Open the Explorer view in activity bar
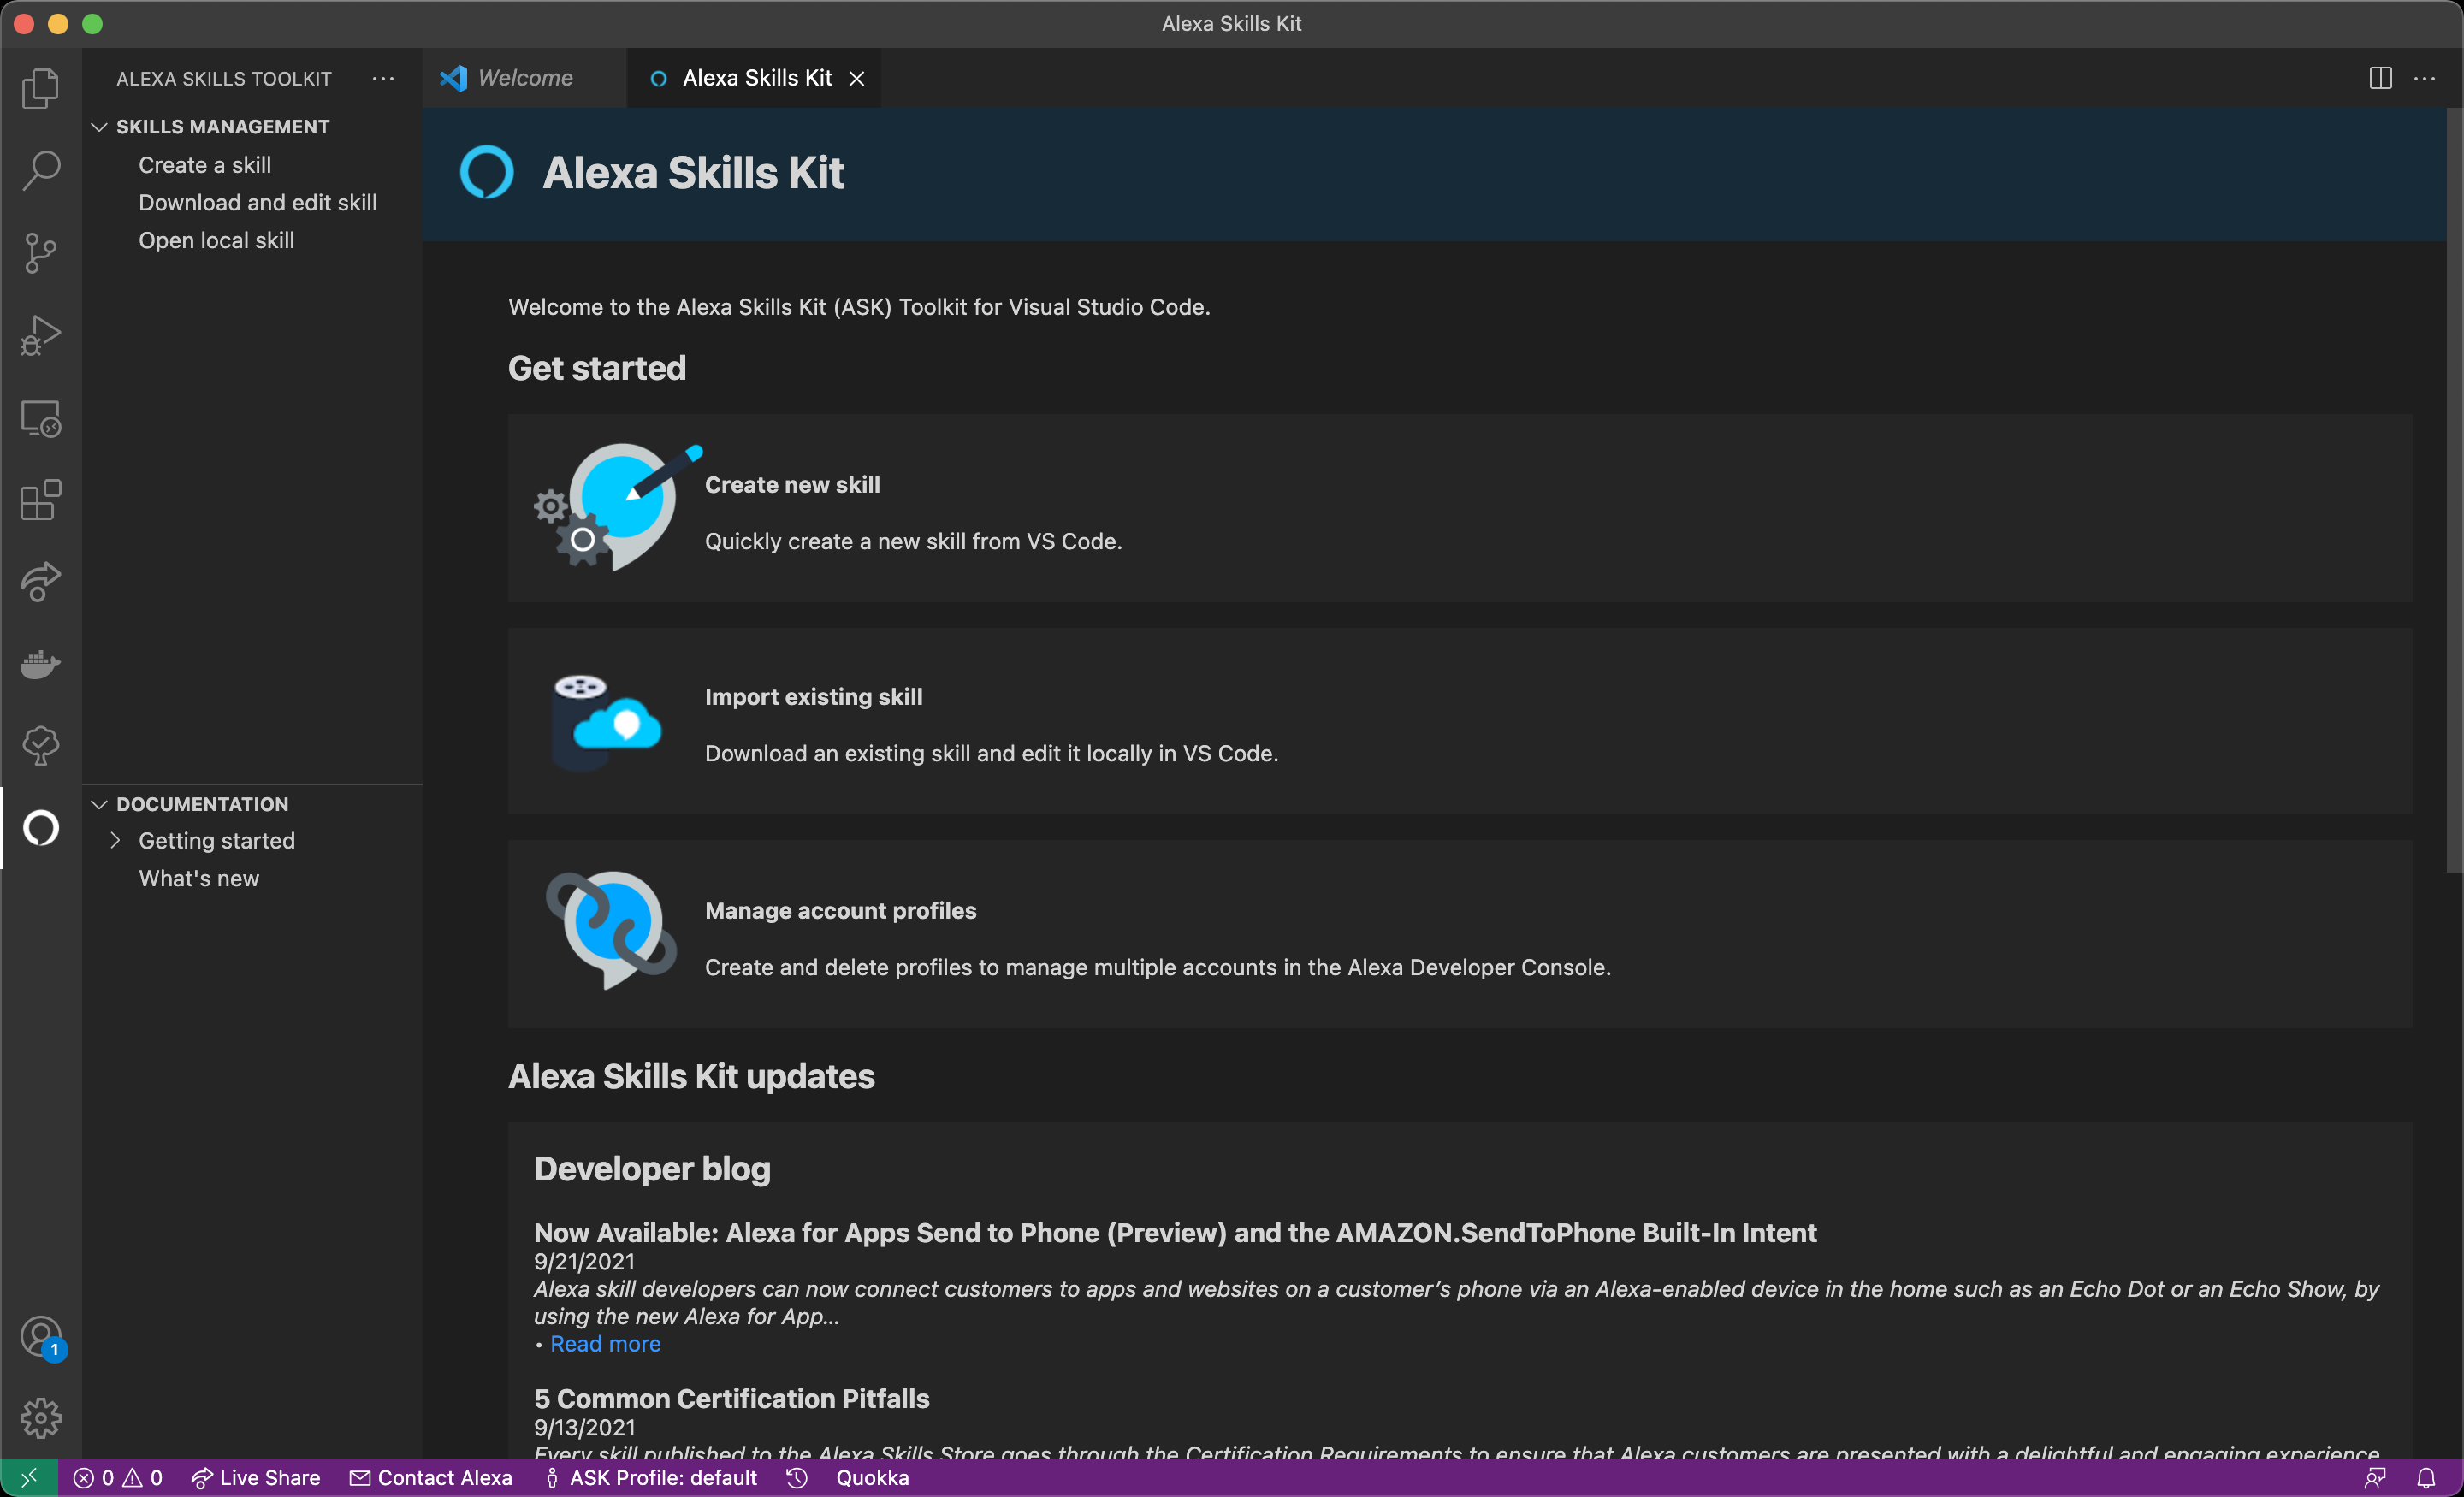Screen dimensions: 2464x1497 point(40,88)
